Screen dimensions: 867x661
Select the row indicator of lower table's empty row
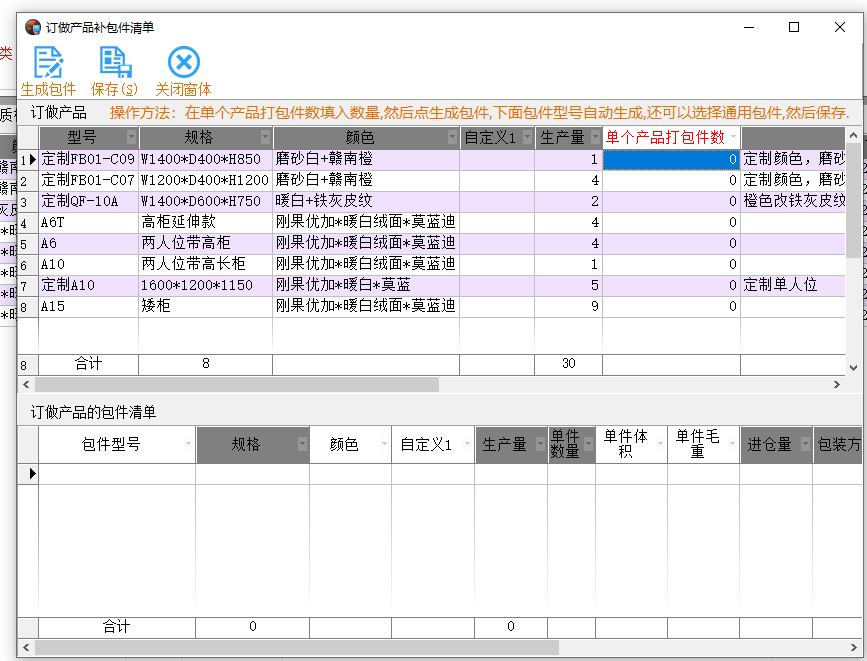(x=28, y=474)
